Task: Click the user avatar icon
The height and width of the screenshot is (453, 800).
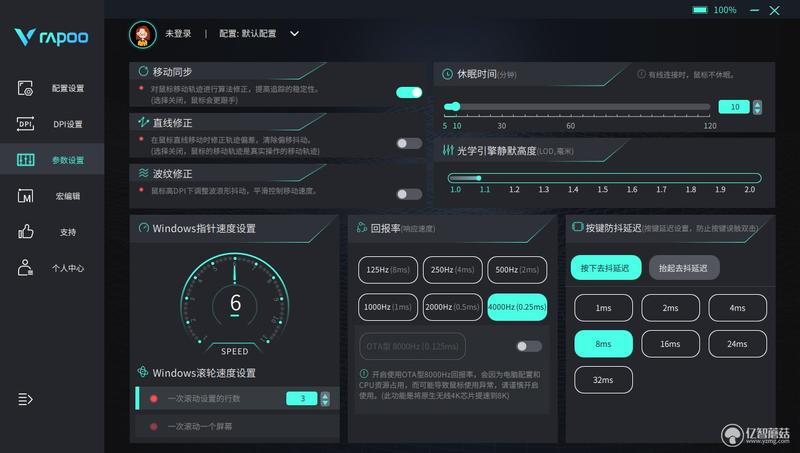Action: [x=143, y=34]
